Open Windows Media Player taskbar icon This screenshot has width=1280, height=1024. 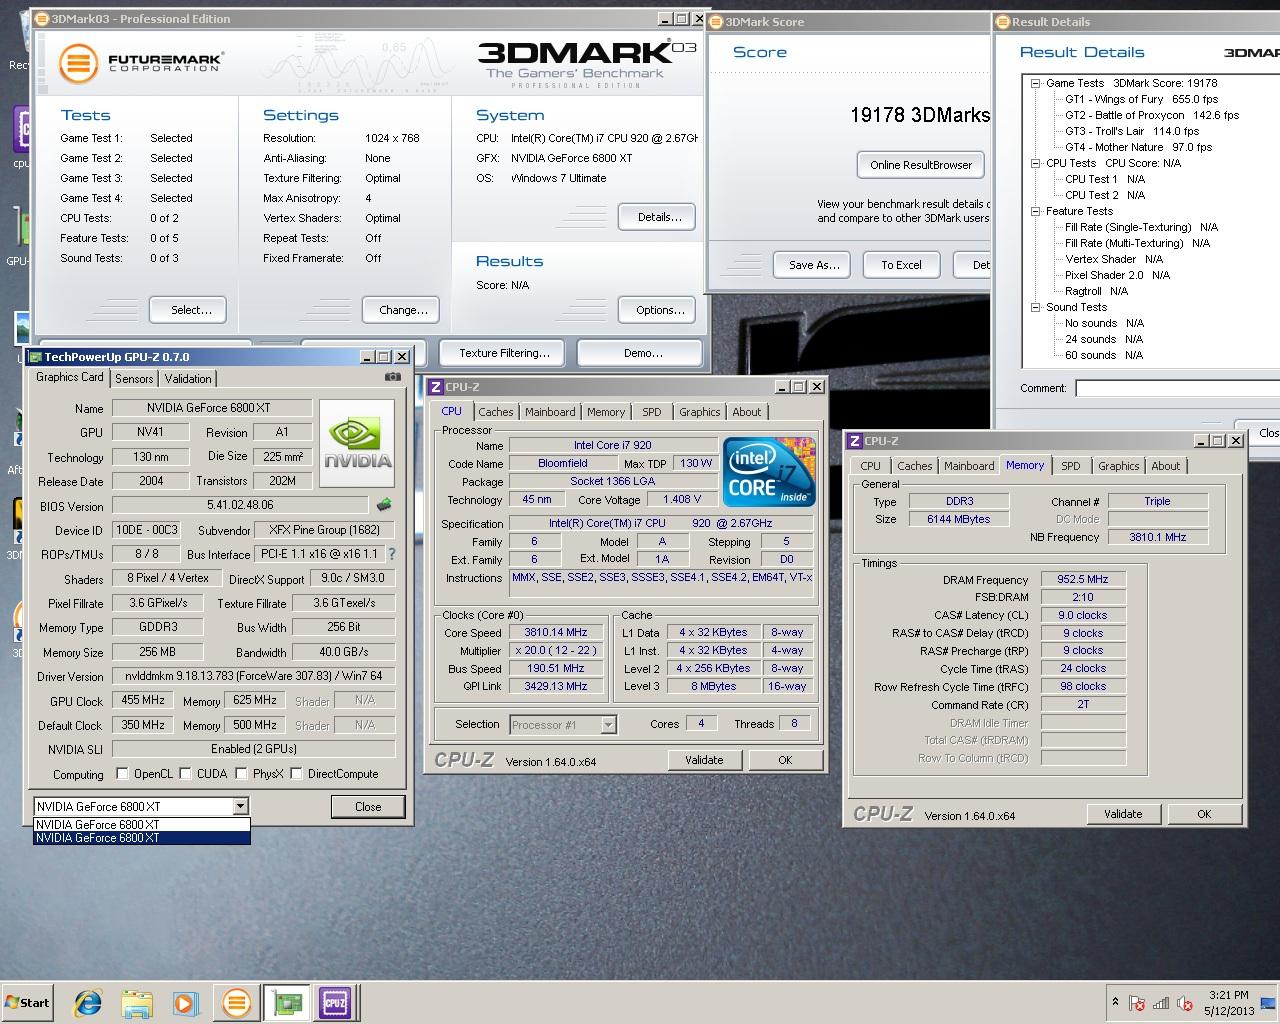pos(186,1003)
